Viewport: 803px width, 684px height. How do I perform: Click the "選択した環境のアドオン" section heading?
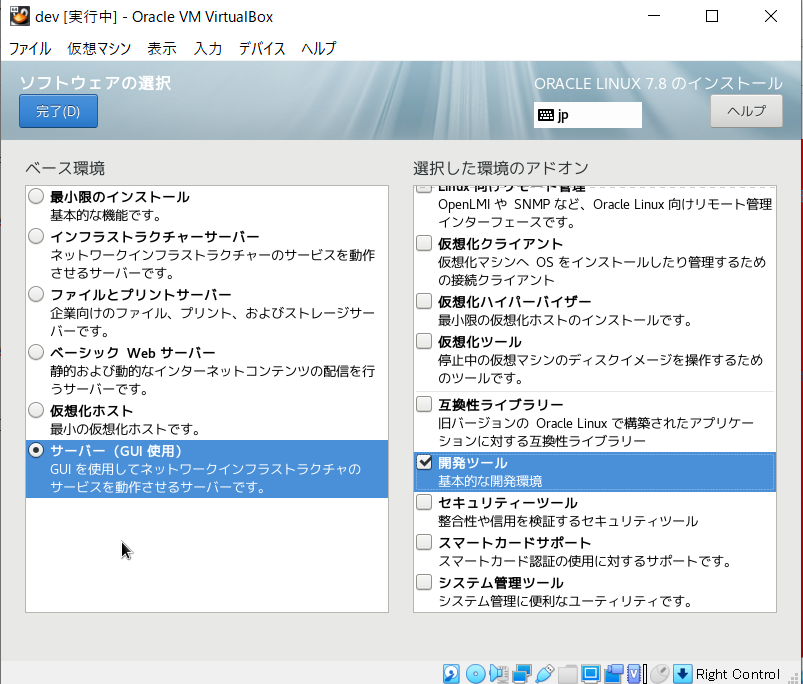(x=501, y=168)
